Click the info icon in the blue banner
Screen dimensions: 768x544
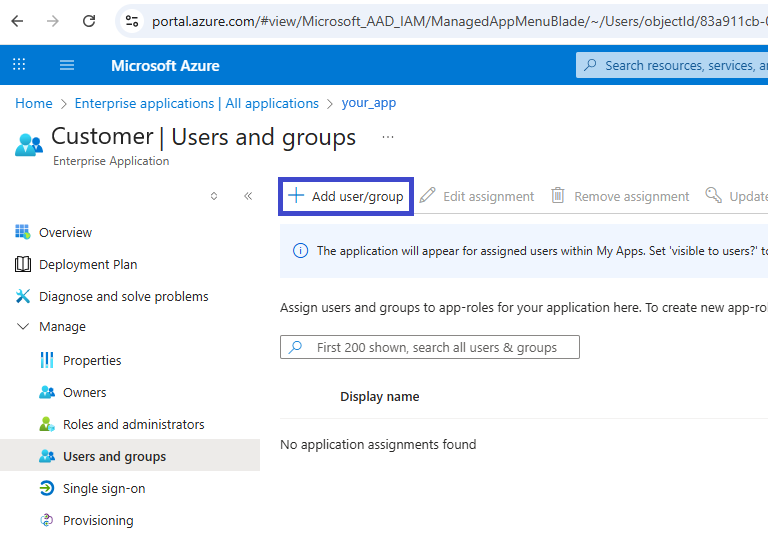[x=300, y=251]
